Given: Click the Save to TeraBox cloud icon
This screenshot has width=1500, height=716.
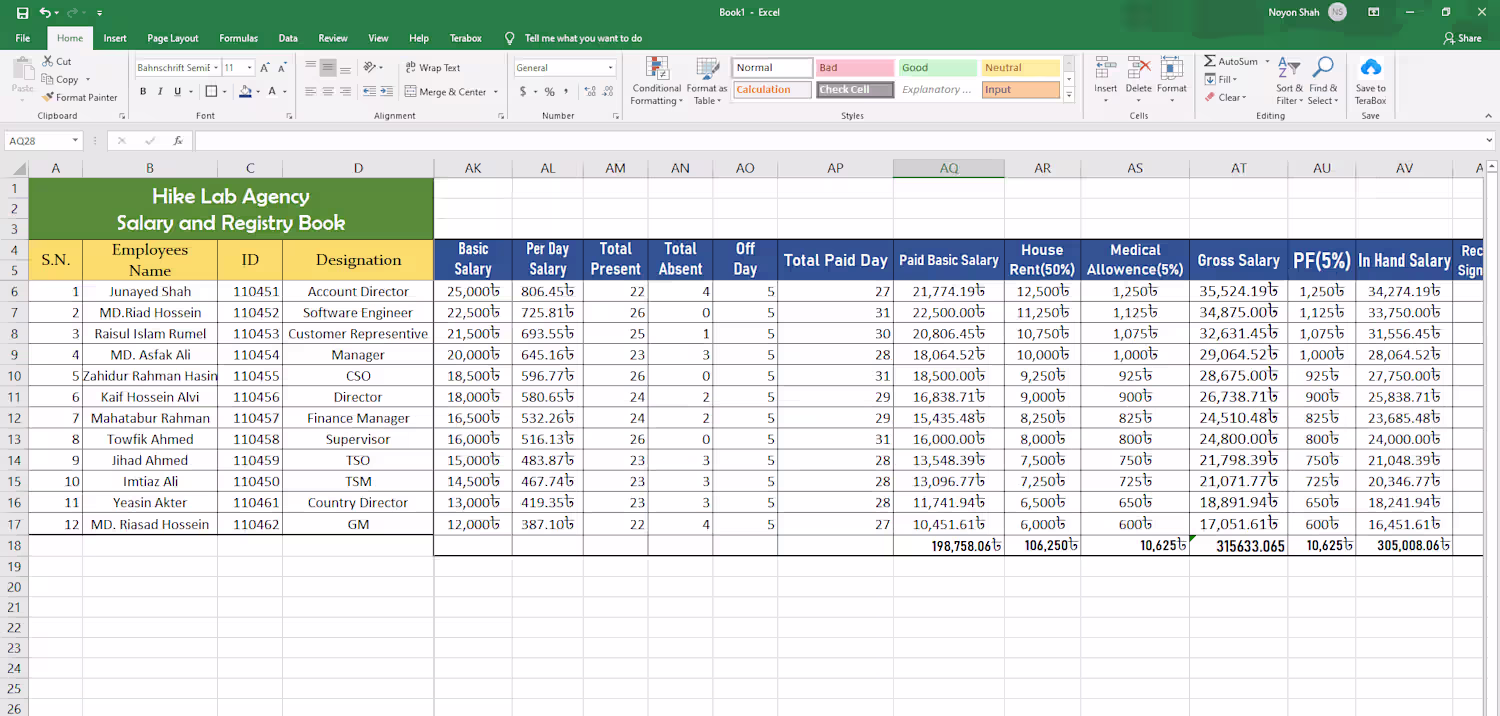Looking at the screenshot, I should [x=1370, y=68].
